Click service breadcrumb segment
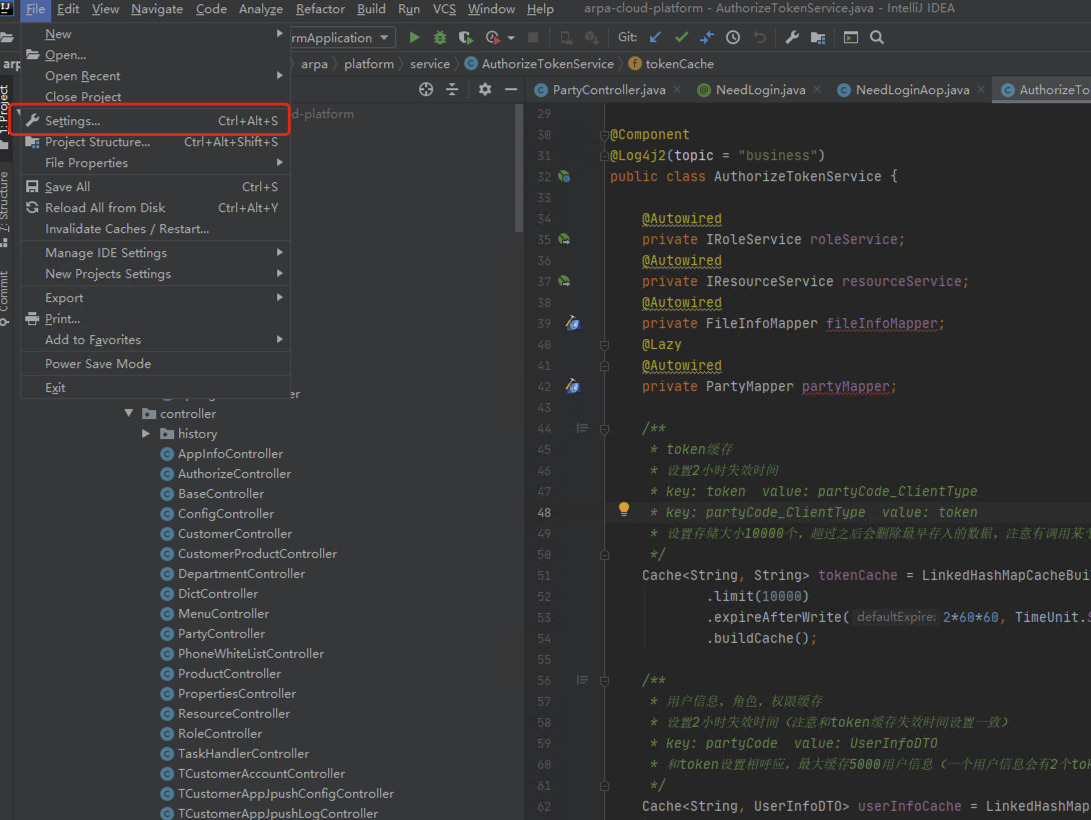The image size is (1091, 820). pyautogui.click(x=429, y=64)
